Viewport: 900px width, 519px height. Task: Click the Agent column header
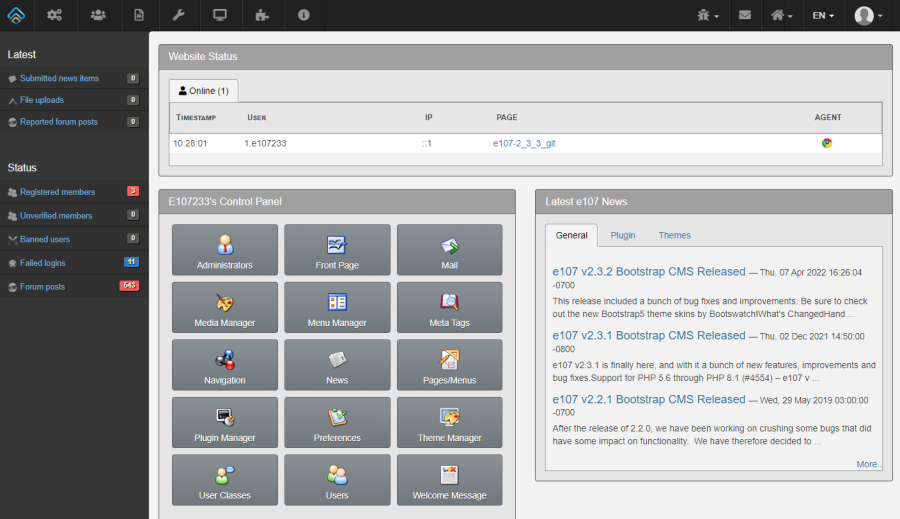(828, 118)
